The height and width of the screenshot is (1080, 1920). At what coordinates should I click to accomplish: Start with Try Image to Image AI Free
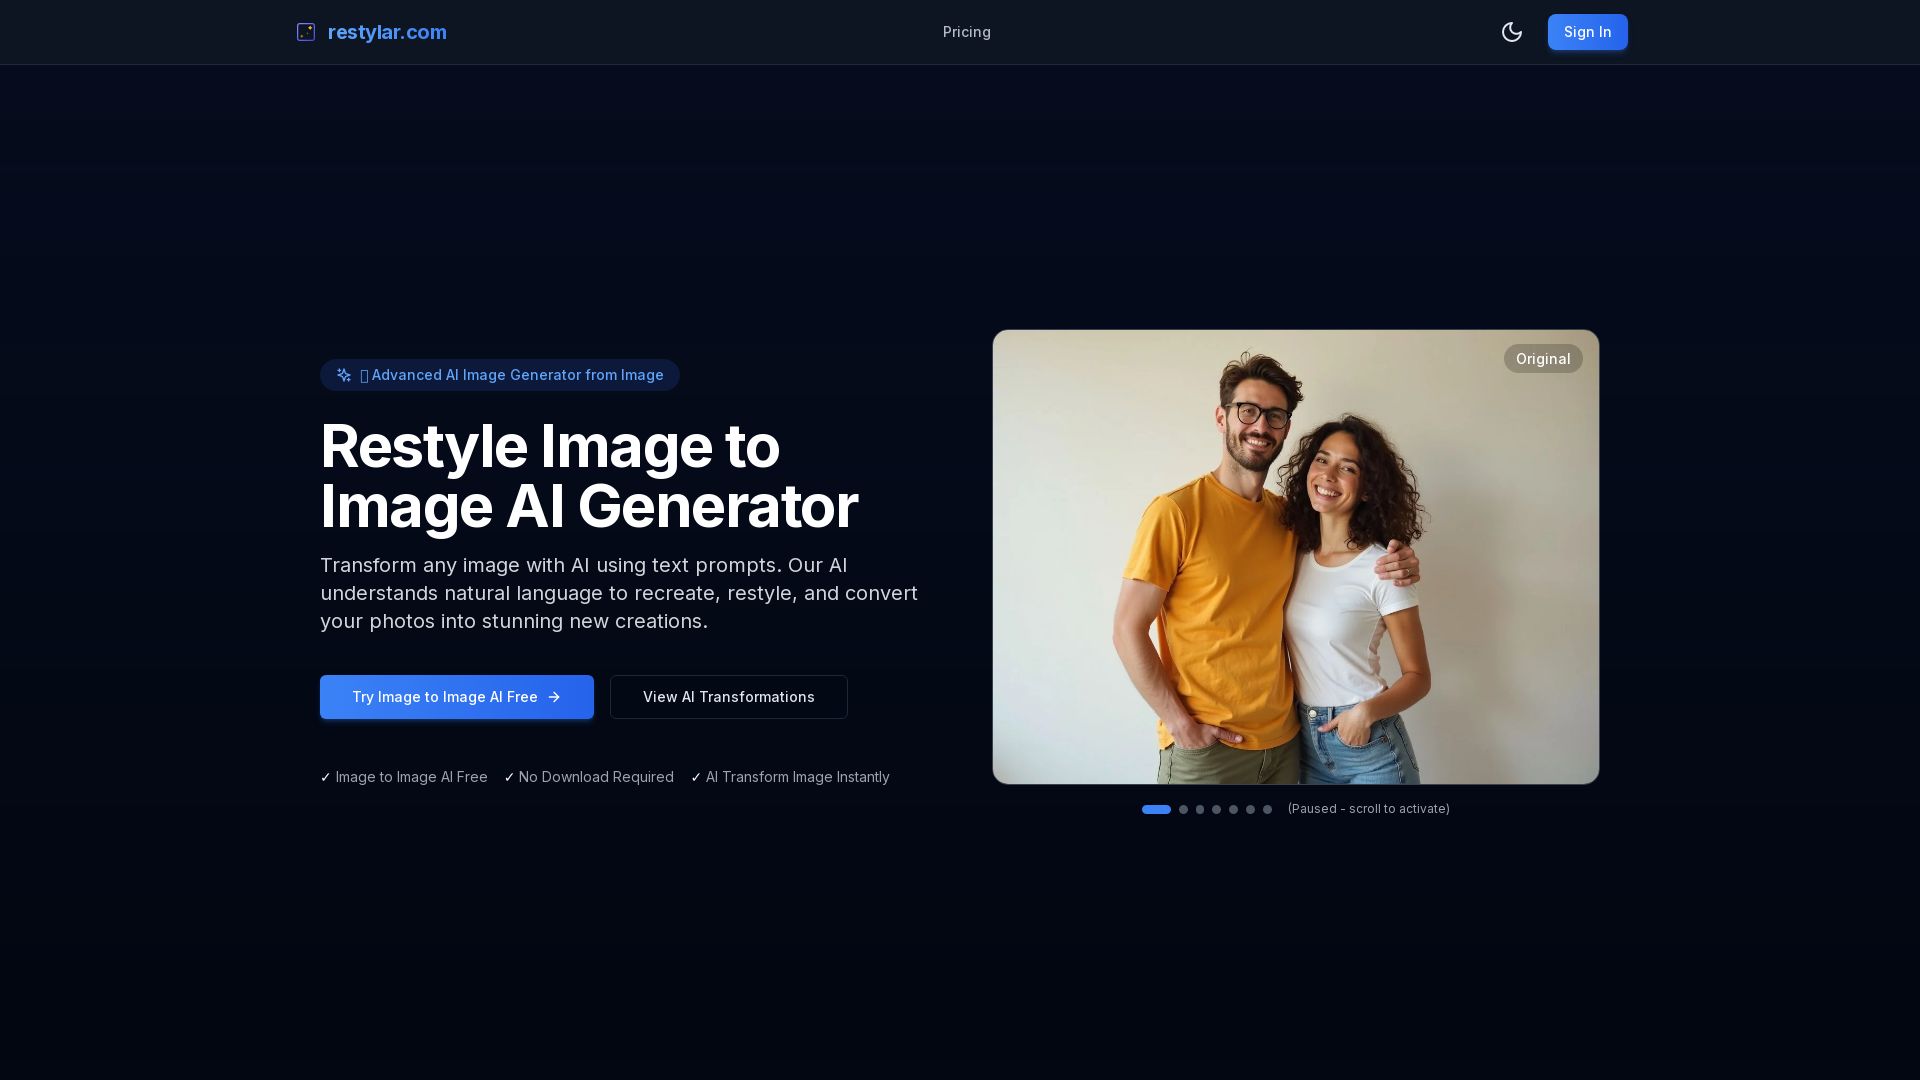click(445, 697)
